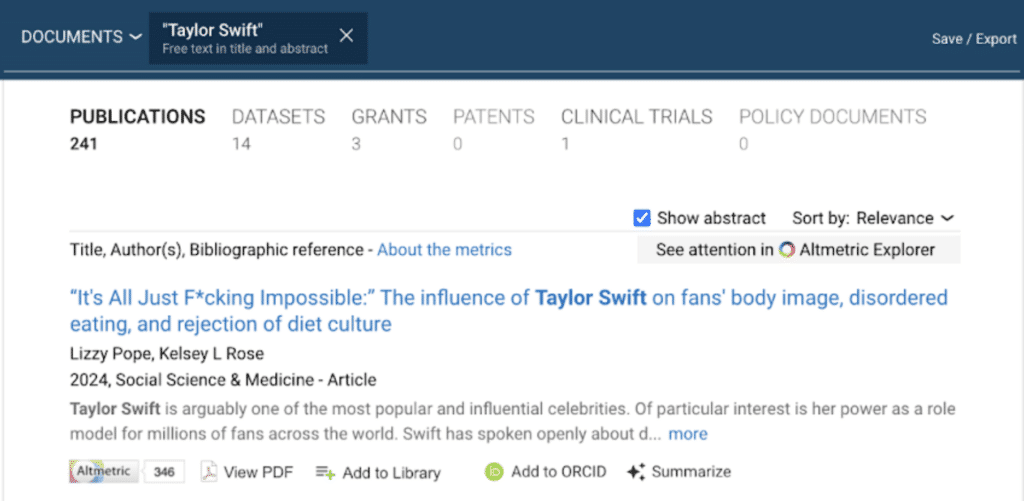Select the Publications tab
The height and width of the screenshot is (501, 1024).
coord(137,117)
